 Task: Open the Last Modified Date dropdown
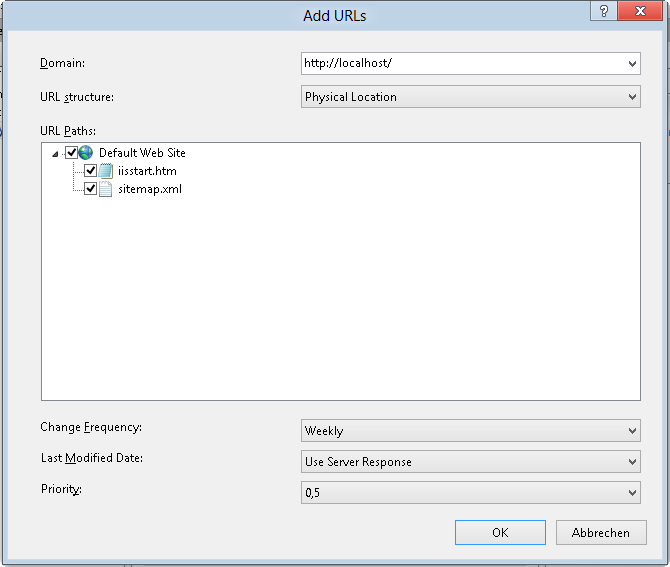tap(632, 462)
